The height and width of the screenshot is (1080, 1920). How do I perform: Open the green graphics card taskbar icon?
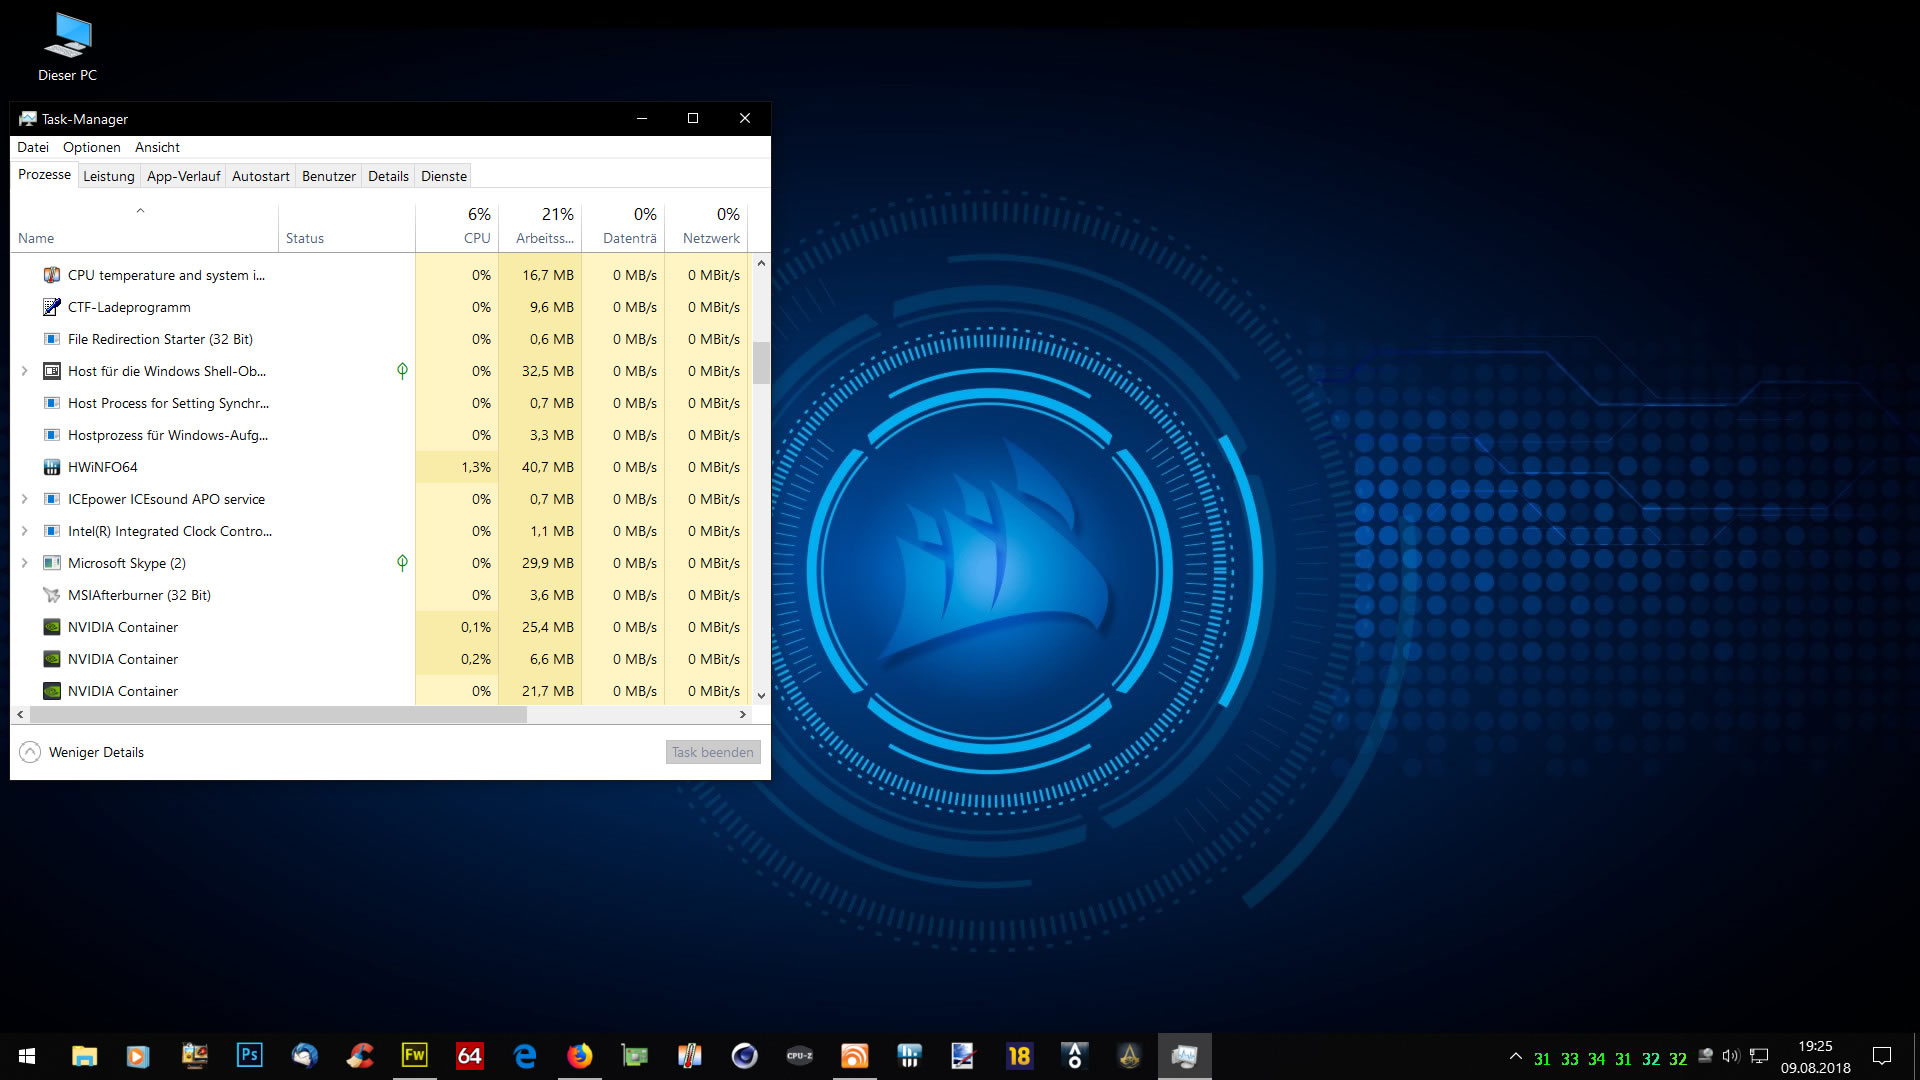tap(634, 1056)
